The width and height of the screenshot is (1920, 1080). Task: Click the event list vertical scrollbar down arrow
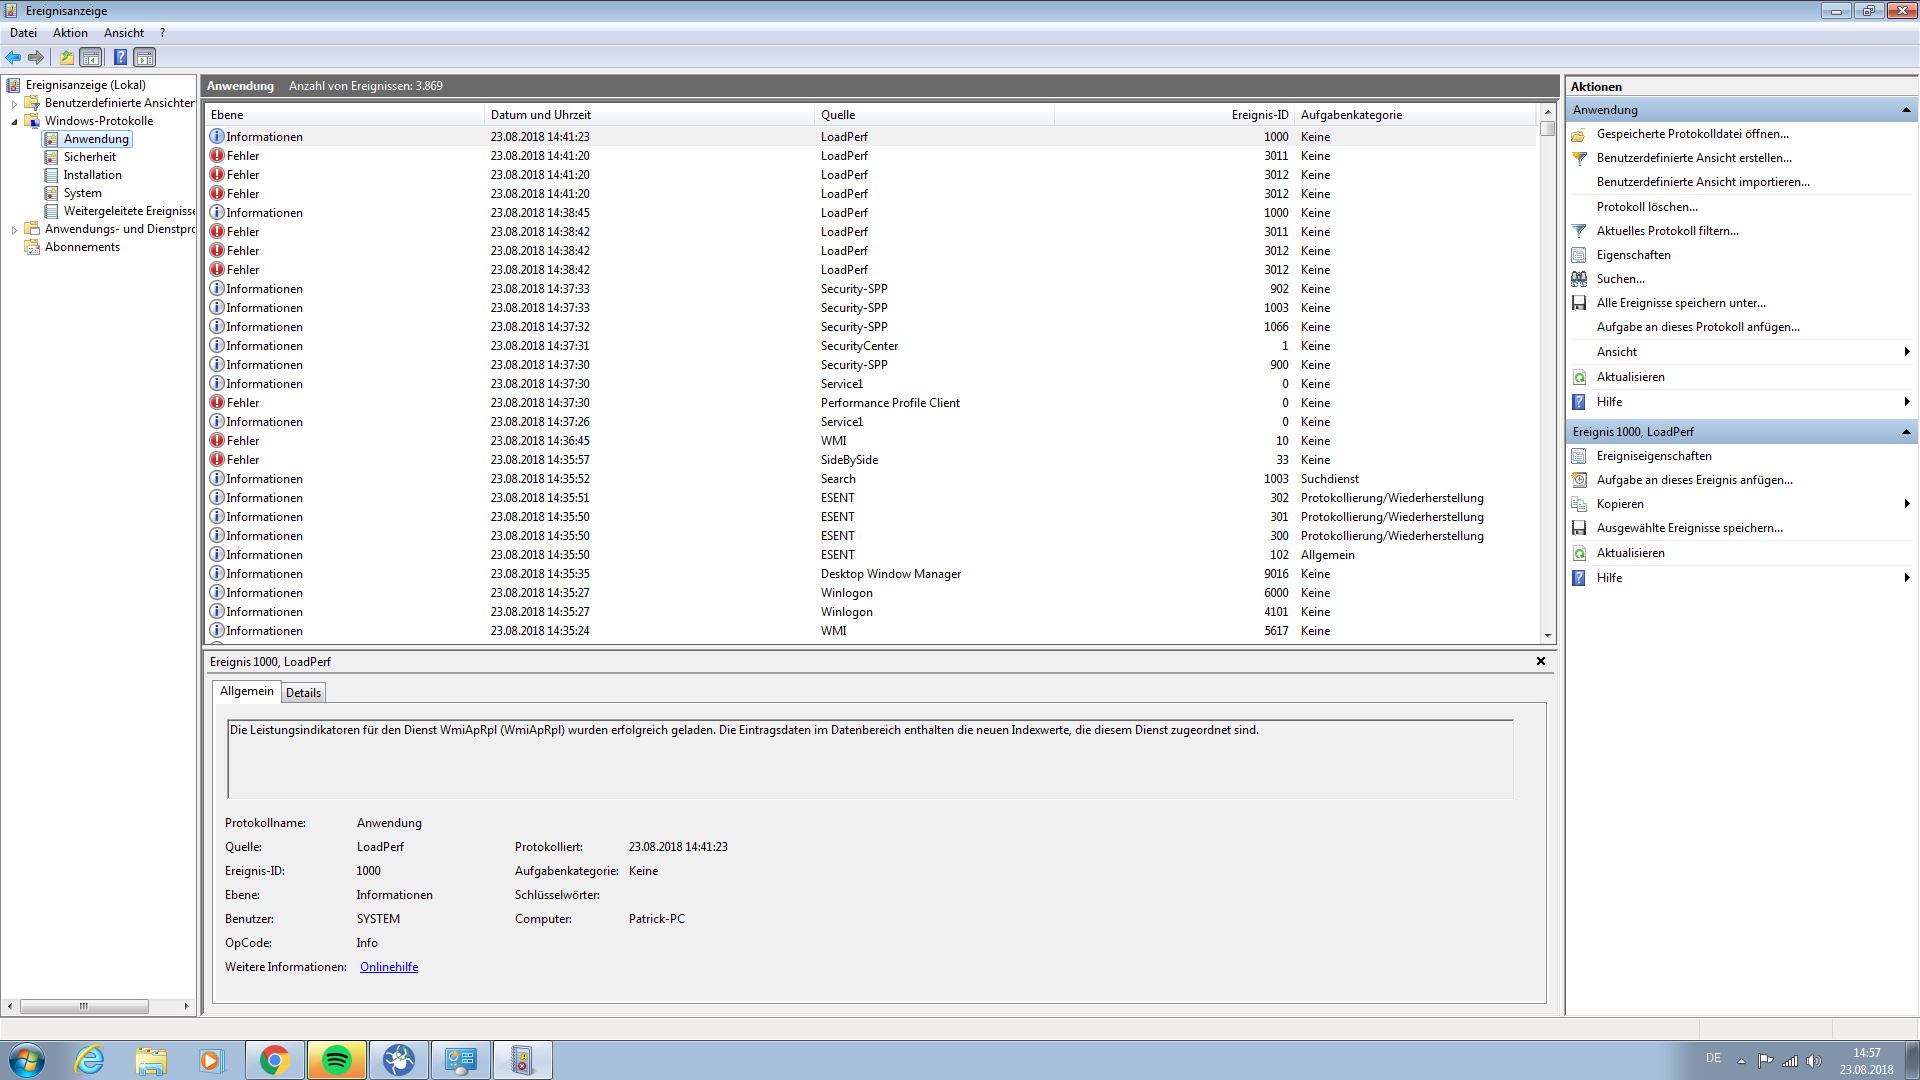pyautogui.click(x=1548, y=635)
